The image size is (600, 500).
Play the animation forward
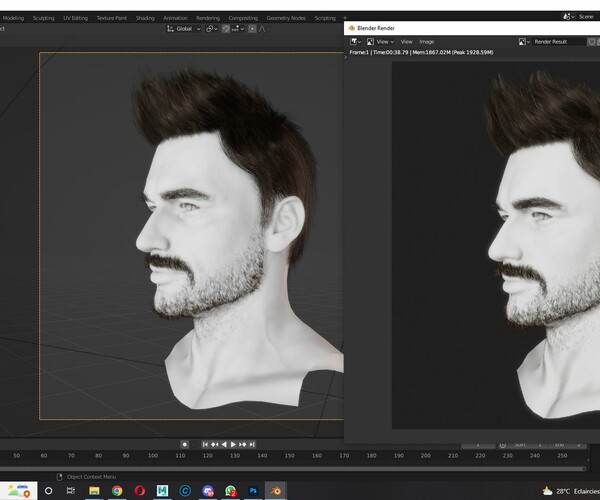click(x=233, y=444)
